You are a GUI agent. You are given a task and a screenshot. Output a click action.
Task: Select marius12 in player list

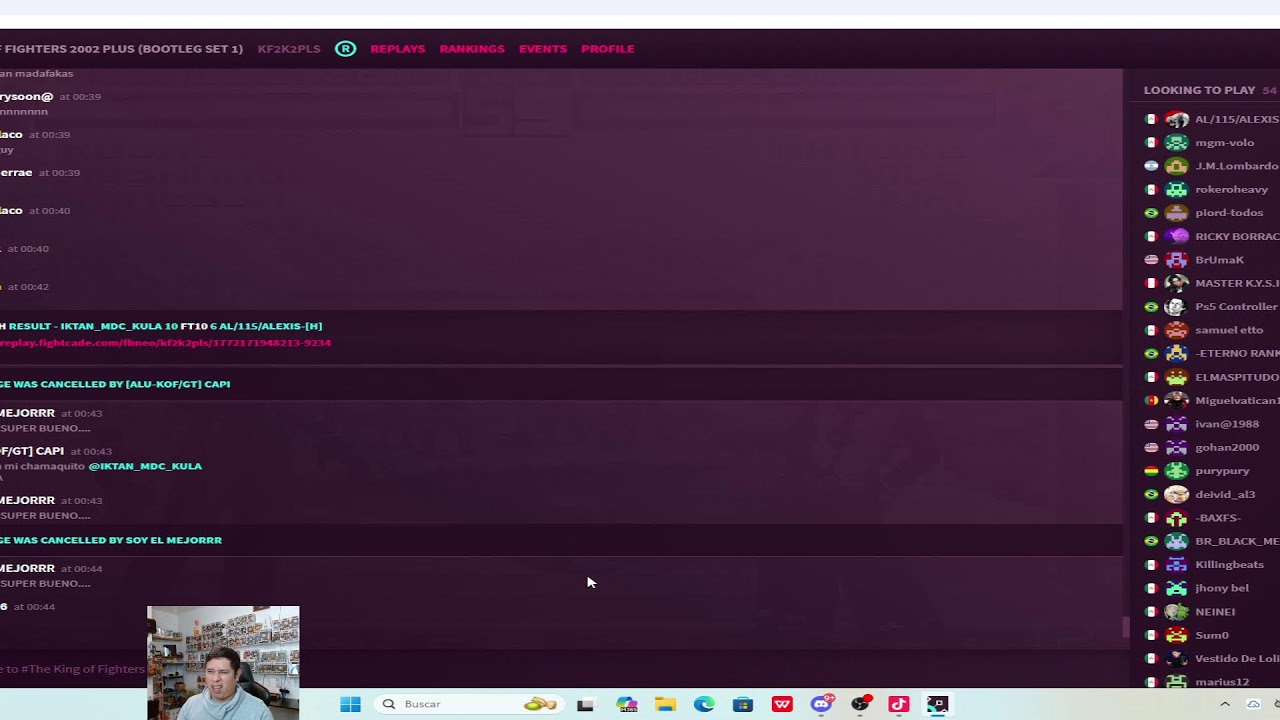[1222, 682]
